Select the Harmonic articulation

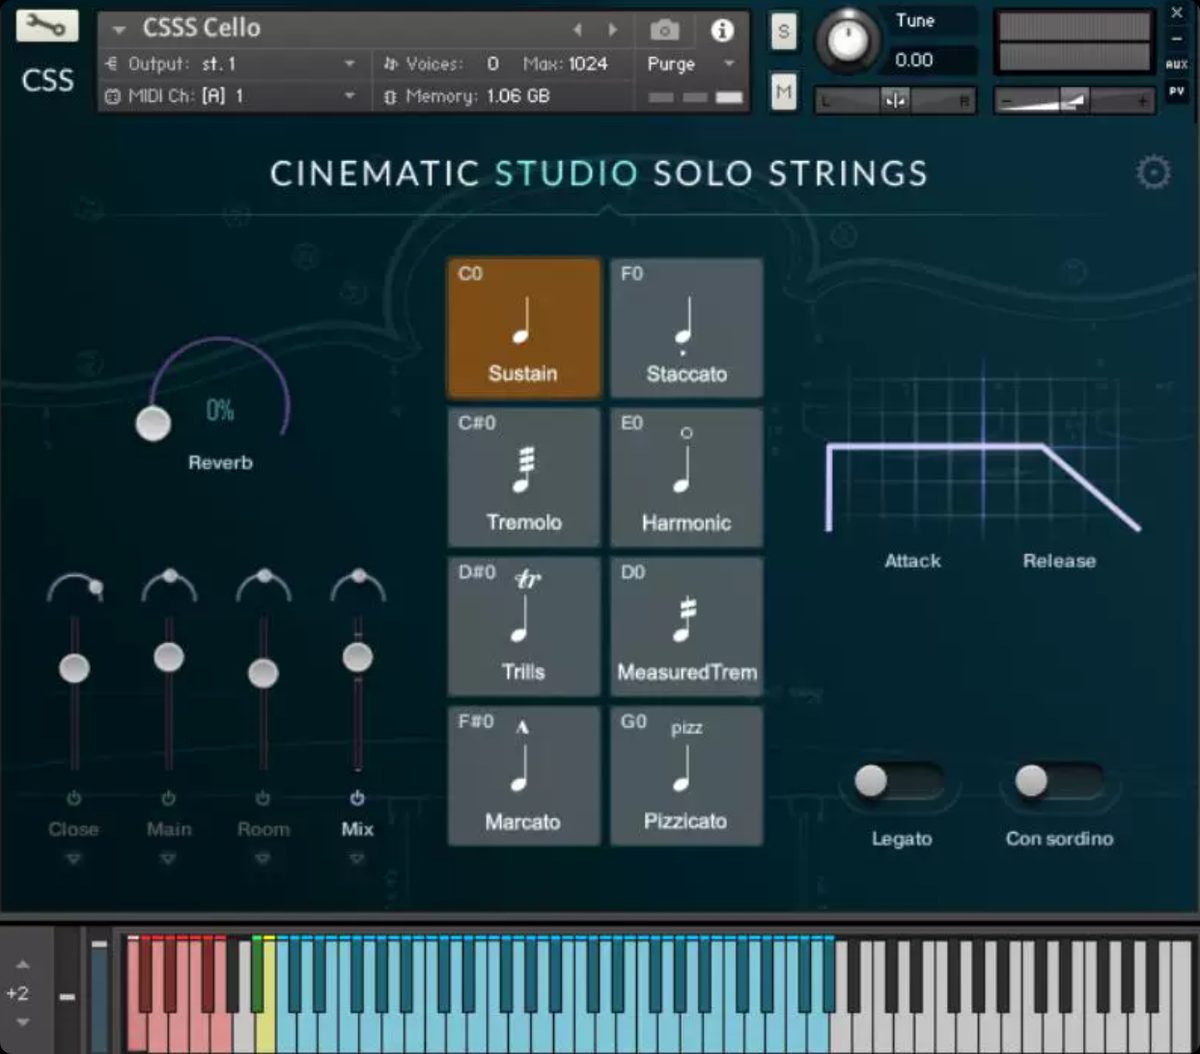coord(686,477)
